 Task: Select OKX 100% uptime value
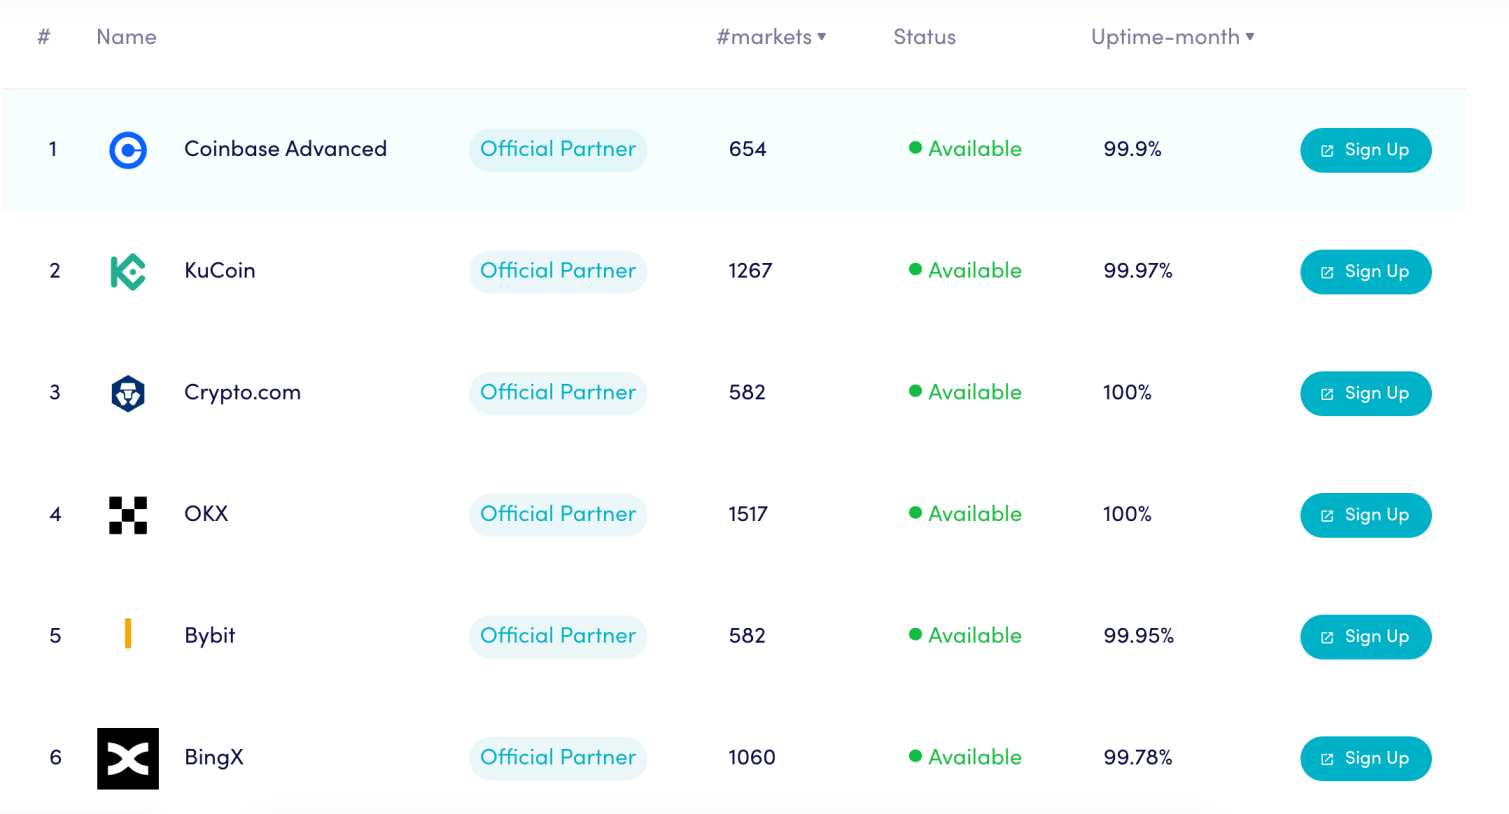click(1127, 515)
